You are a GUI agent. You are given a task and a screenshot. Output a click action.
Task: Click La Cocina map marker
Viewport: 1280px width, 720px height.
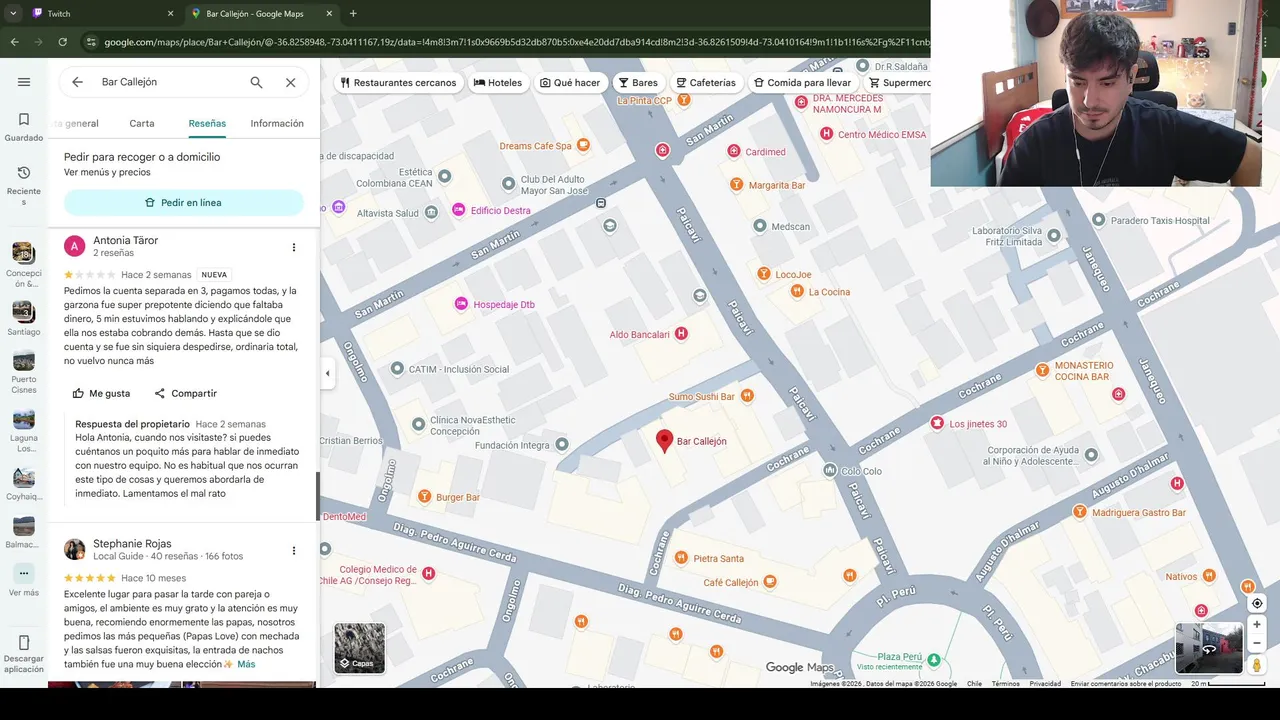tap(797, 291)
